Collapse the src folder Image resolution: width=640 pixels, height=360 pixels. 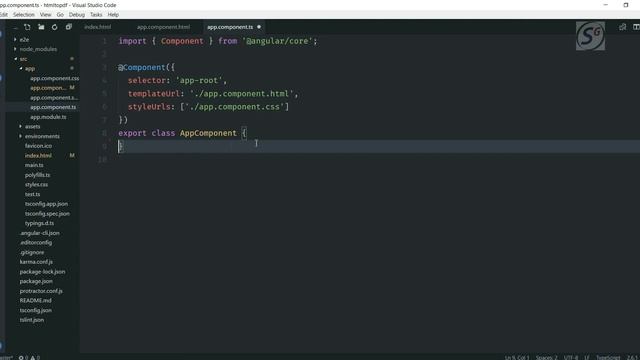point(23,59)
